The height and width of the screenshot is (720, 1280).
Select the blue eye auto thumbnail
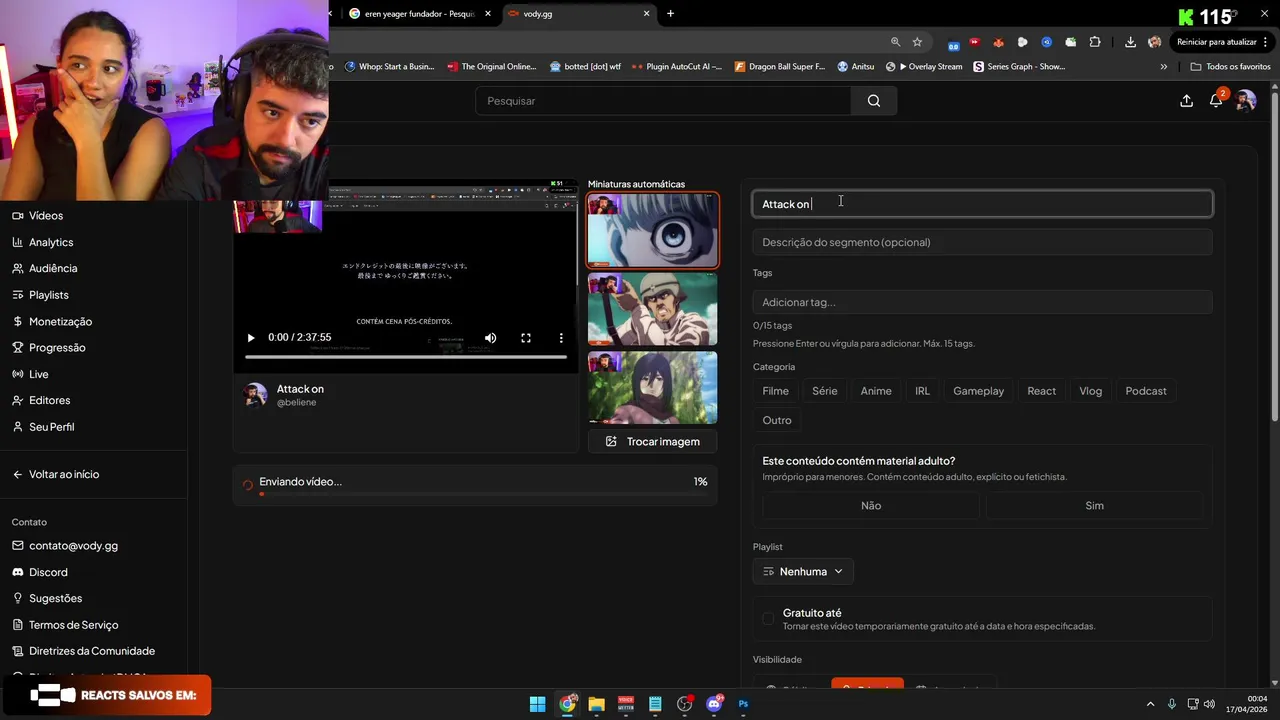coord(653,231)
